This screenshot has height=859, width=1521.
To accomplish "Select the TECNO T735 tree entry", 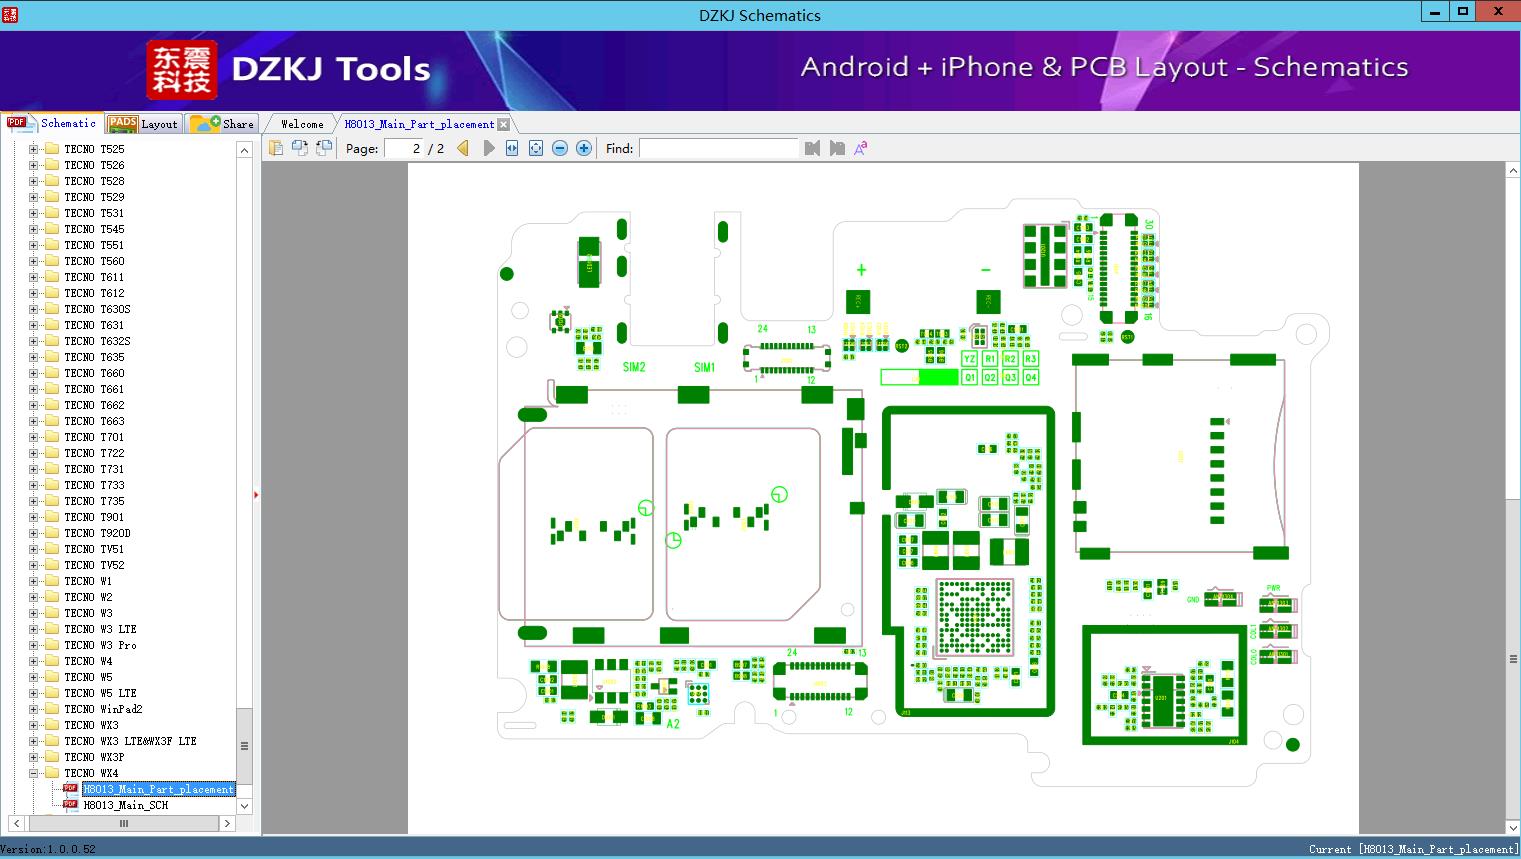I will (x=94, y=500).
